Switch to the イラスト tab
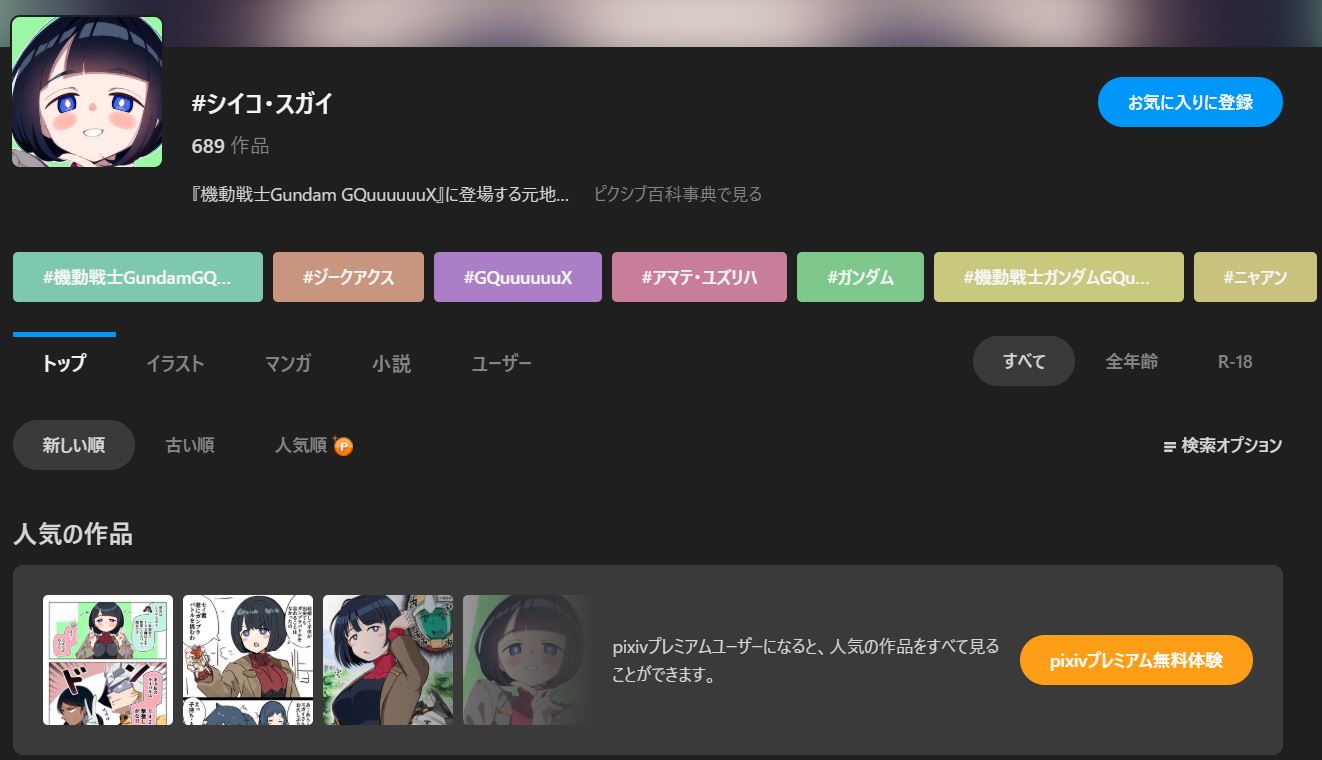Viewport: 1322px width, 760px height. pos(175,363)
